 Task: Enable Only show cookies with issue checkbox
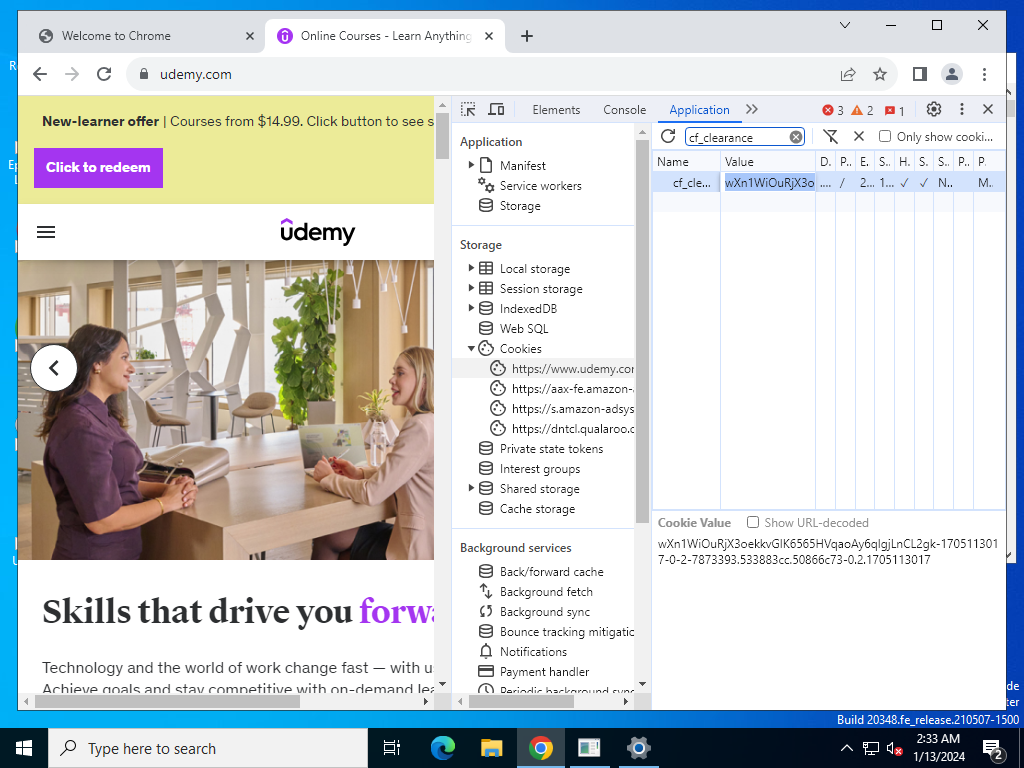[x=885, y=136]
